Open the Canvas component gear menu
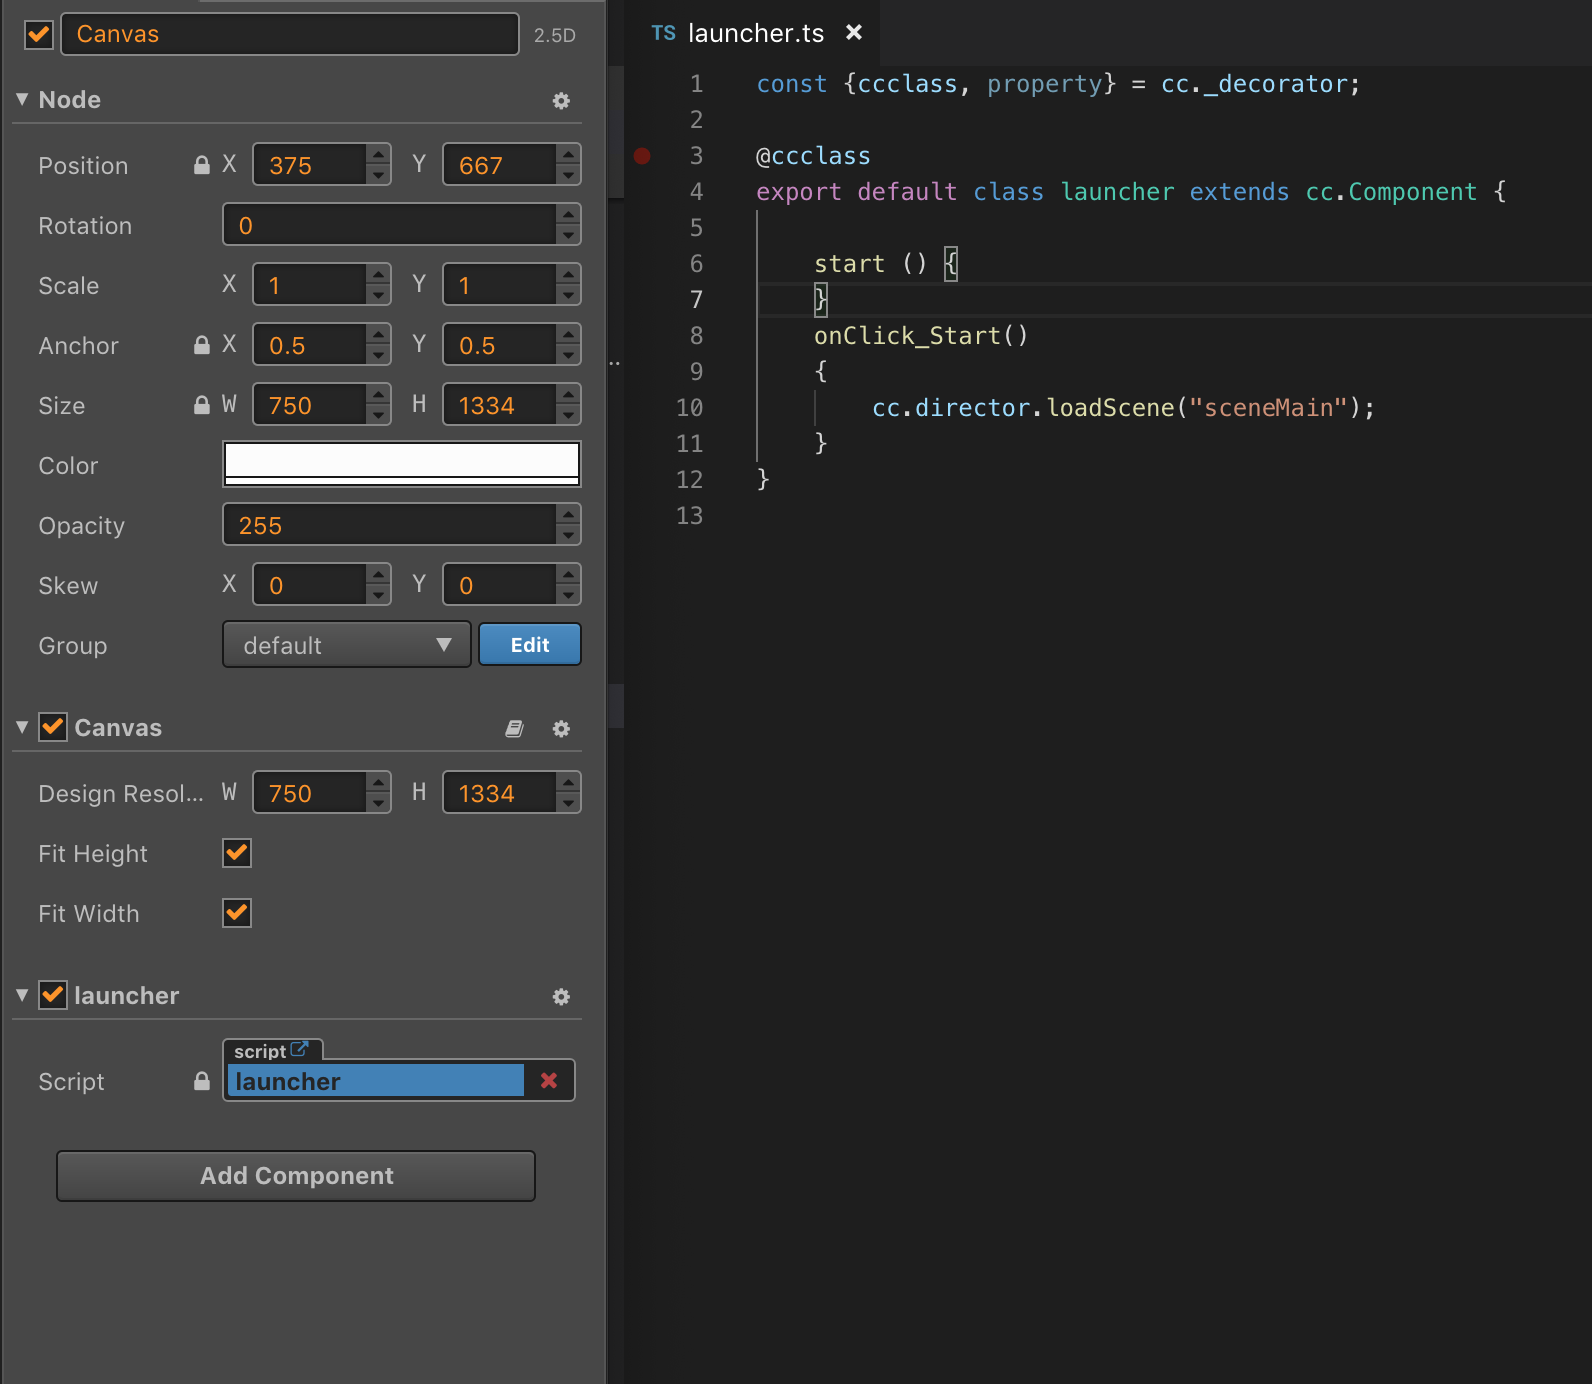This screenshot has width=1592, height=1384. coord(561,729)
